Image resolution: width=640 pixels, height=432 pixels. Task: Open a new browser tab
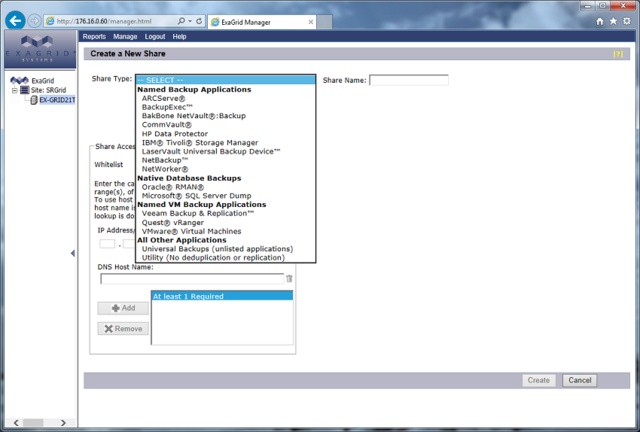(324, 22)
